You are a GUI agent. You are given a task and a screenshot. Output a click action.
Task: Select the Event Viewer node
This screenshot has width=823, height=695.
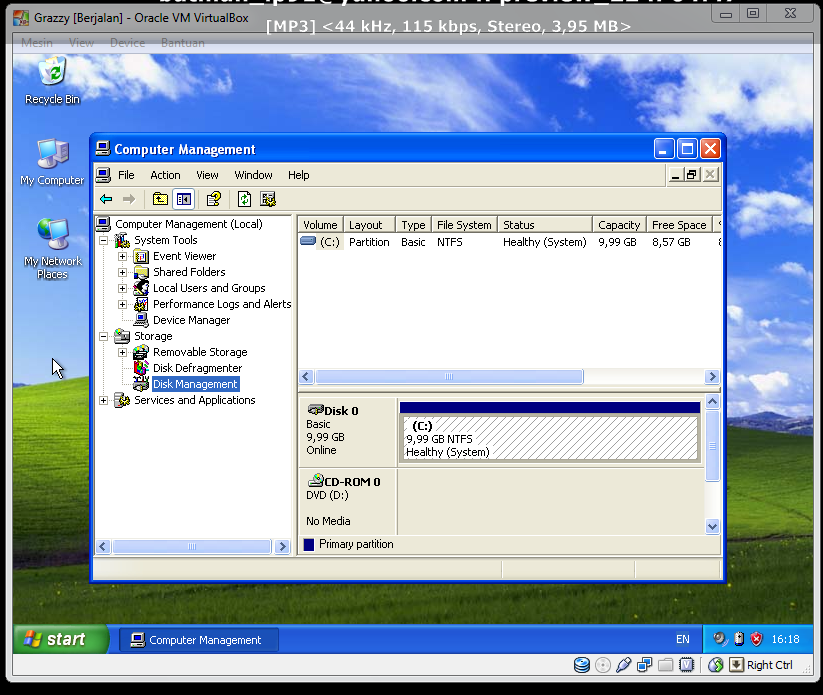[184, 256]
